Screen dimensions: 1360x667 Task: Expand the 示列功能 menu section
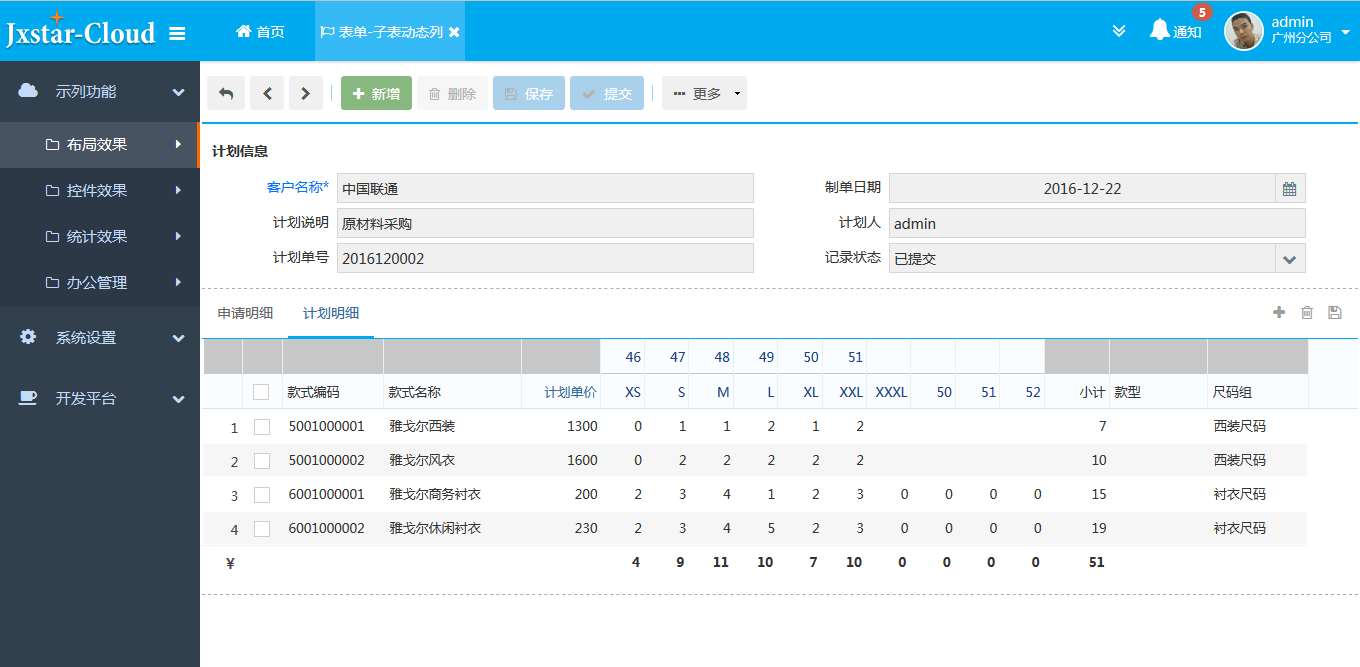(x=100, y=91)
